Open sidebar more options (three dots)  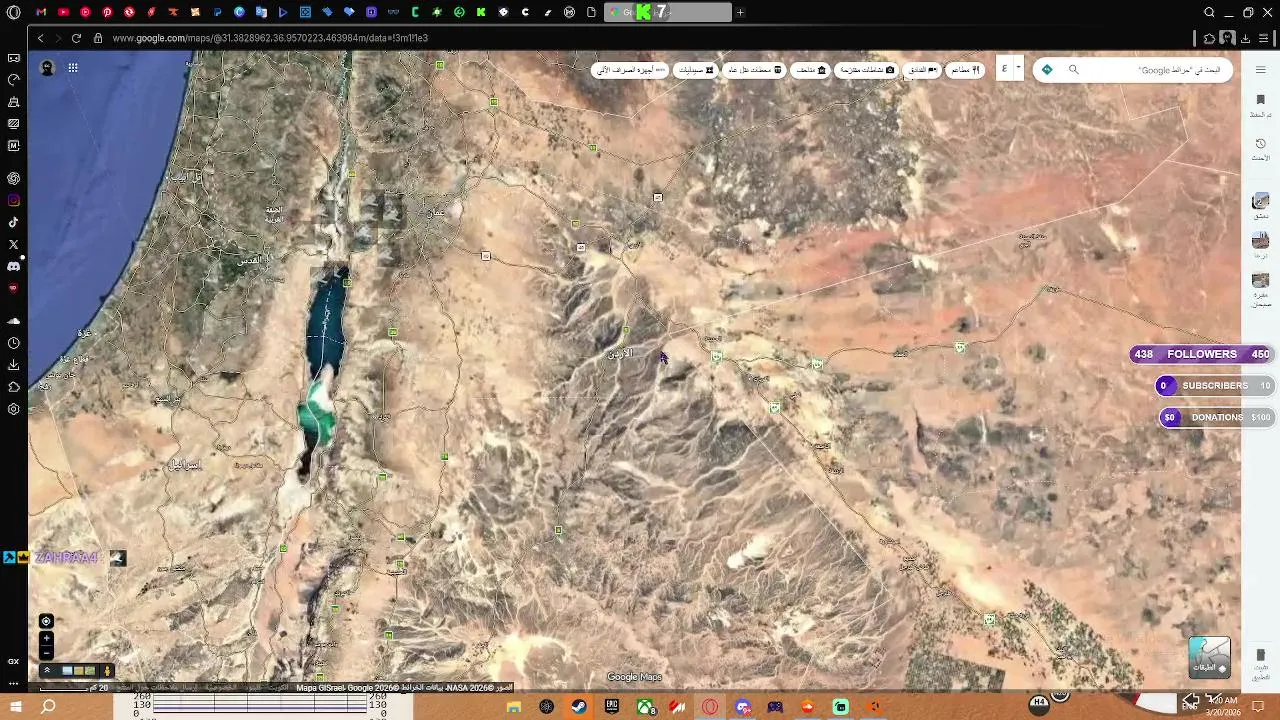click(14, 684)
